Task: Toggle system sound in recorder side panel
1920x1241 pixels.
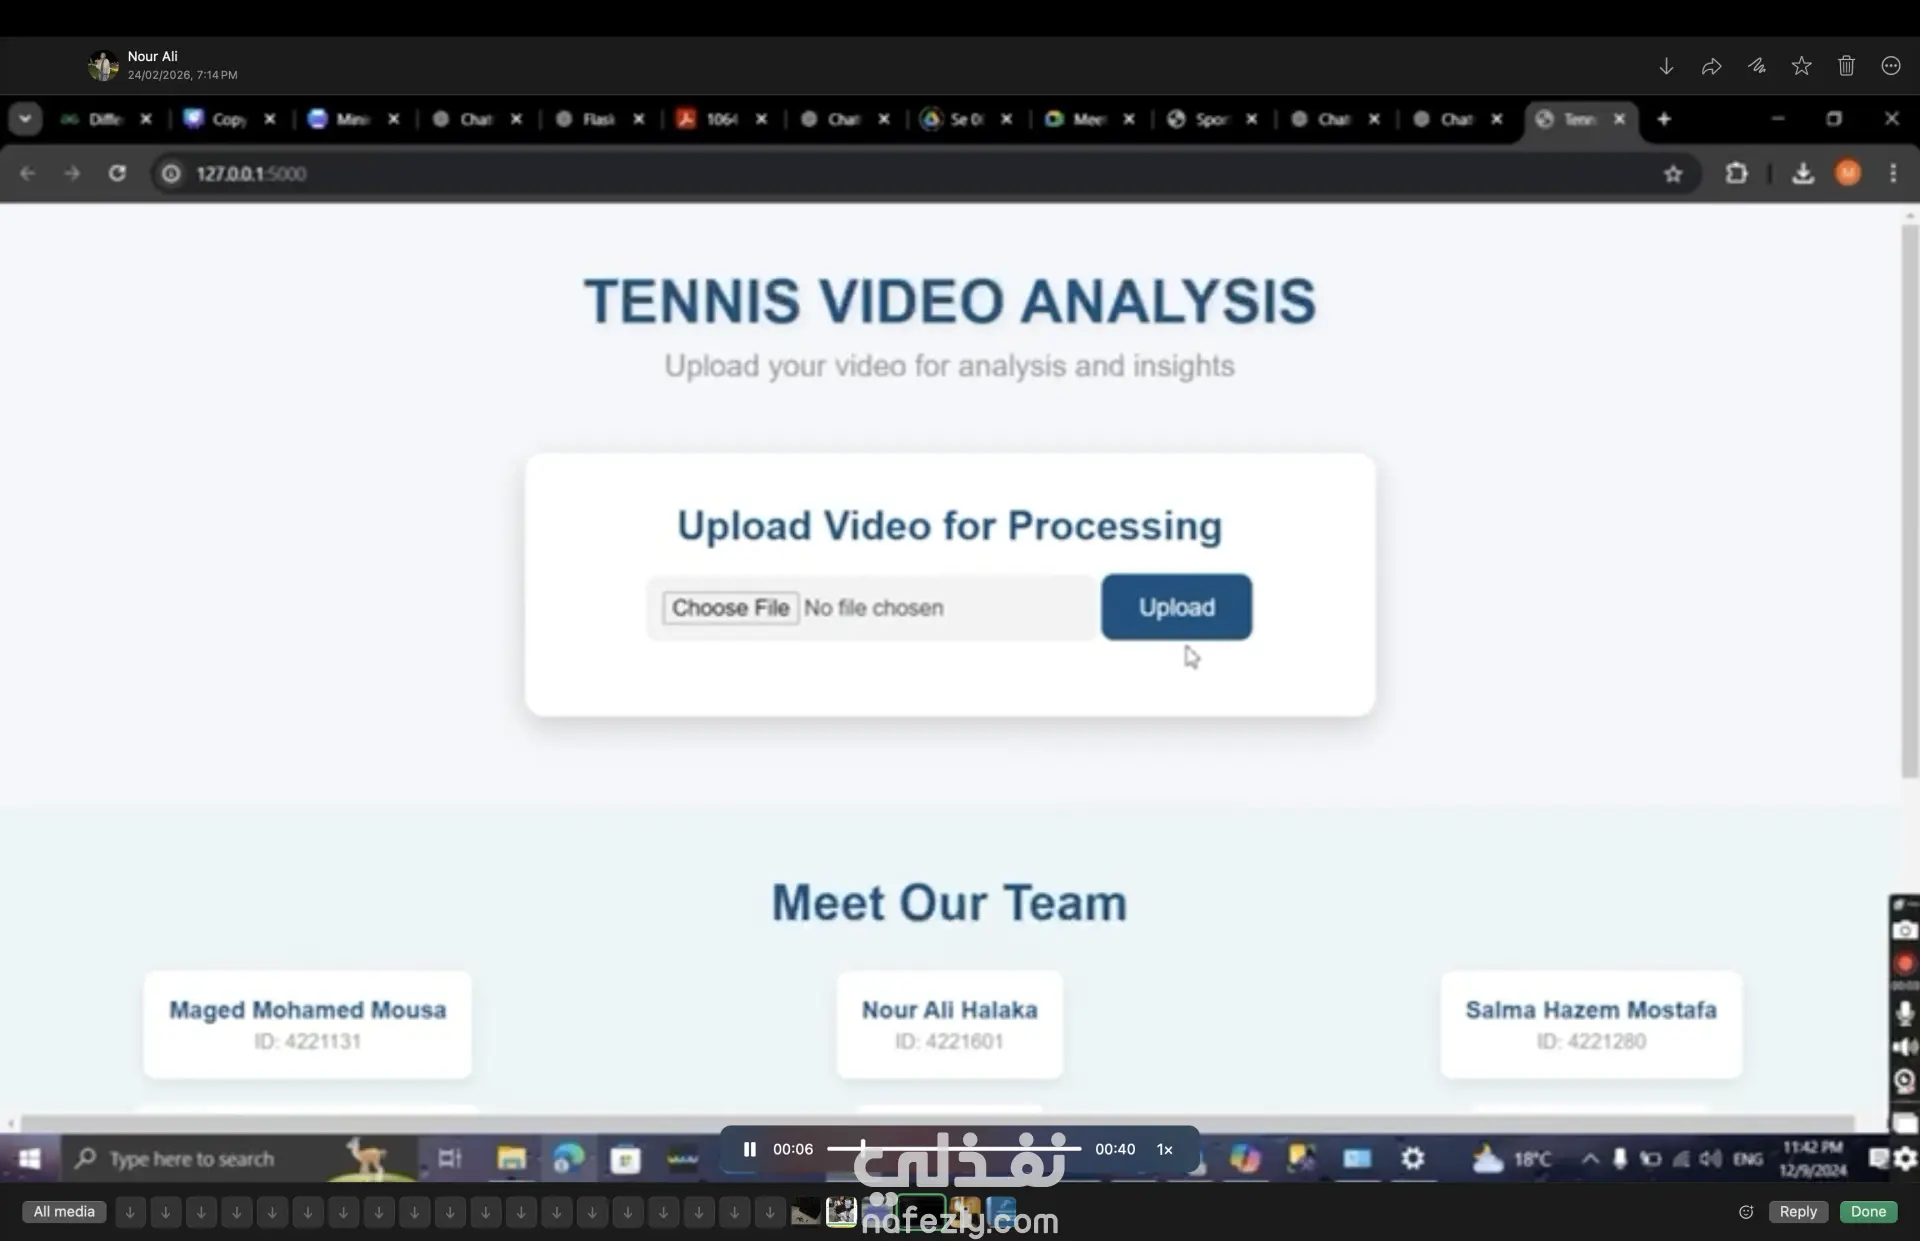Action: point(1905,1047)
